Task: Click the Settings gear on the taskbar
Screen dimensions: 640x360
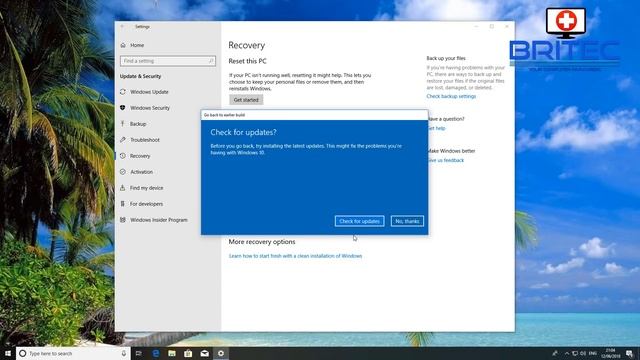Action: click(221, 353)
